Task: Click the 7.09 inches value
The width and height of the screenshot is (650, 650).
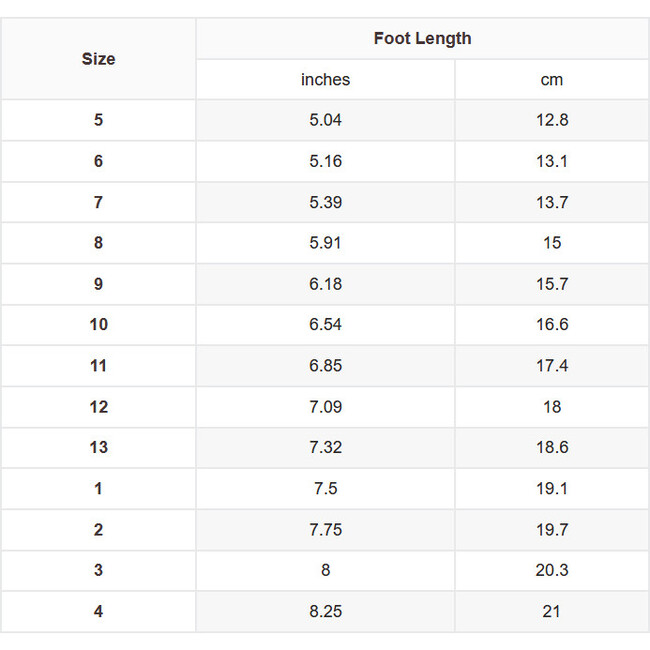Action: pyautogui.click(x=325, y=407)
